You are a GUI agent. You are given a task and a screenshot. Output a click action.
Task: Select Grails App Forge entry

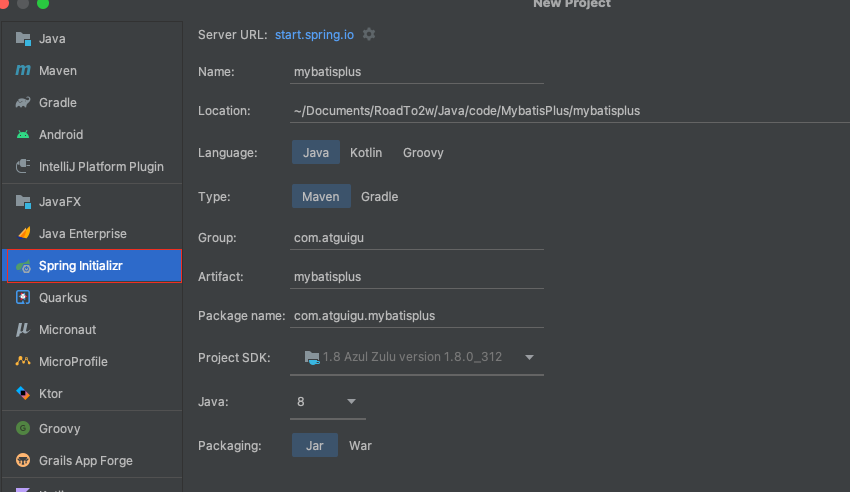coord(92,460)
